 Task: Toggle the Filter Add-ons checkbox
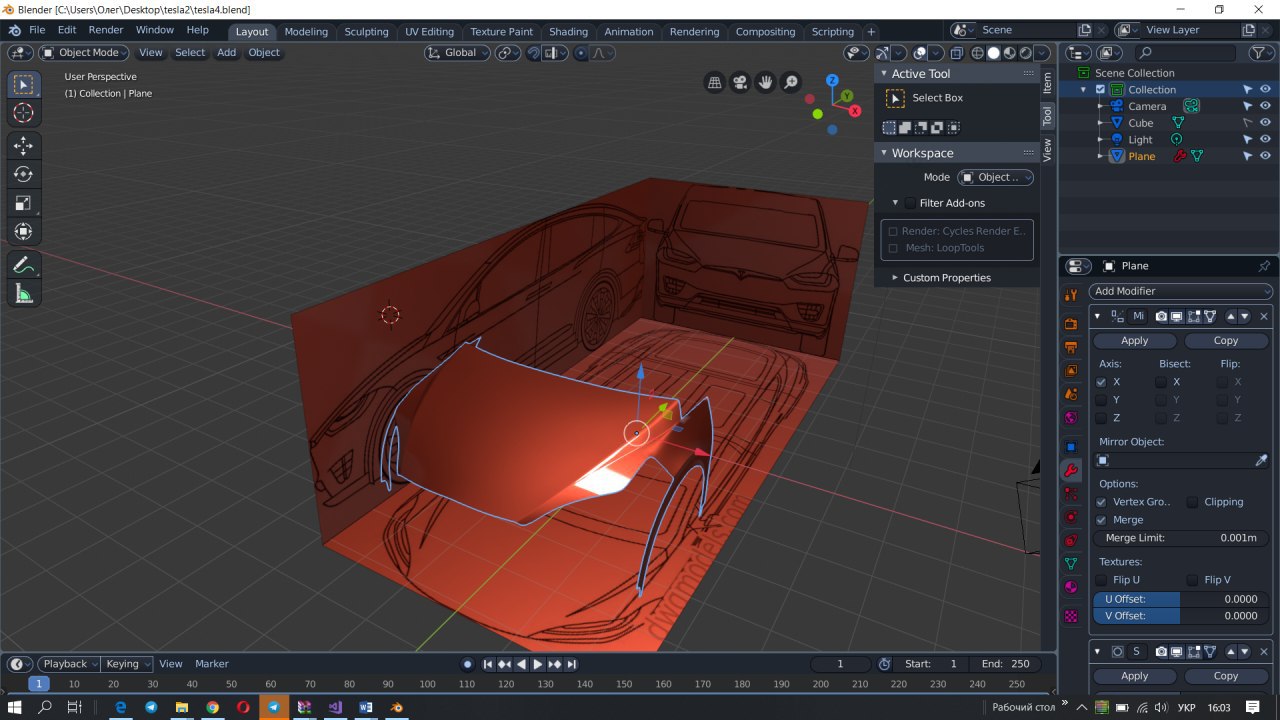(x=910, y=203)
